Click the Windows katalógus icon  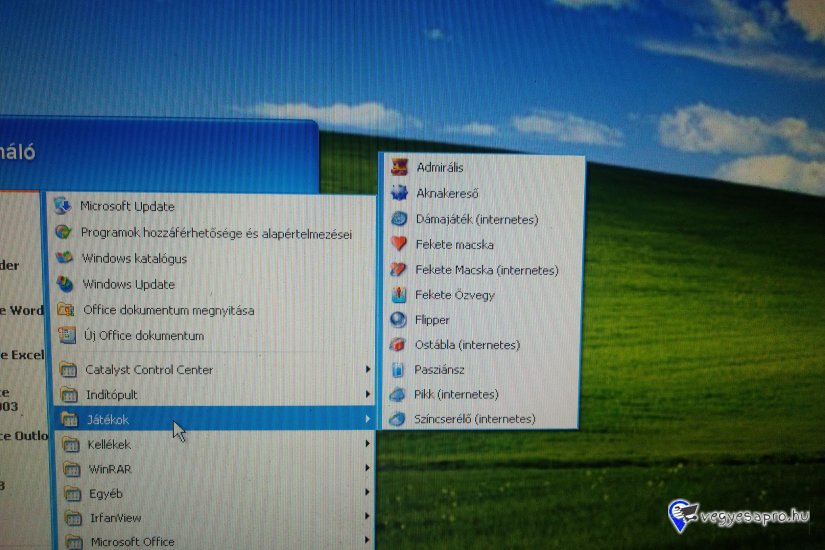tap(65, 258)
